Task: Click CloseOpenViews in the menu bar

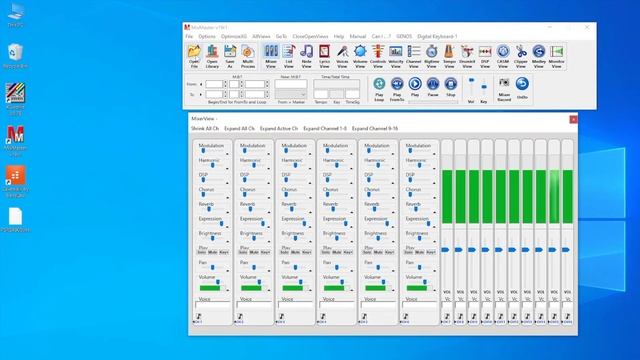Action: click(310, 36)
